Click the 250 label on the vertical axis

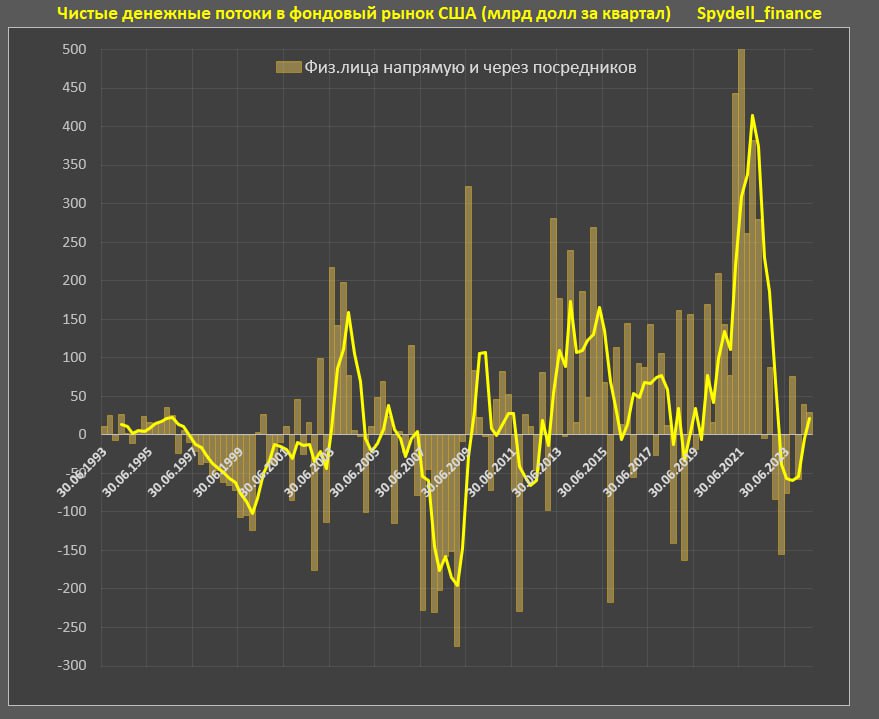coord(75,242)
